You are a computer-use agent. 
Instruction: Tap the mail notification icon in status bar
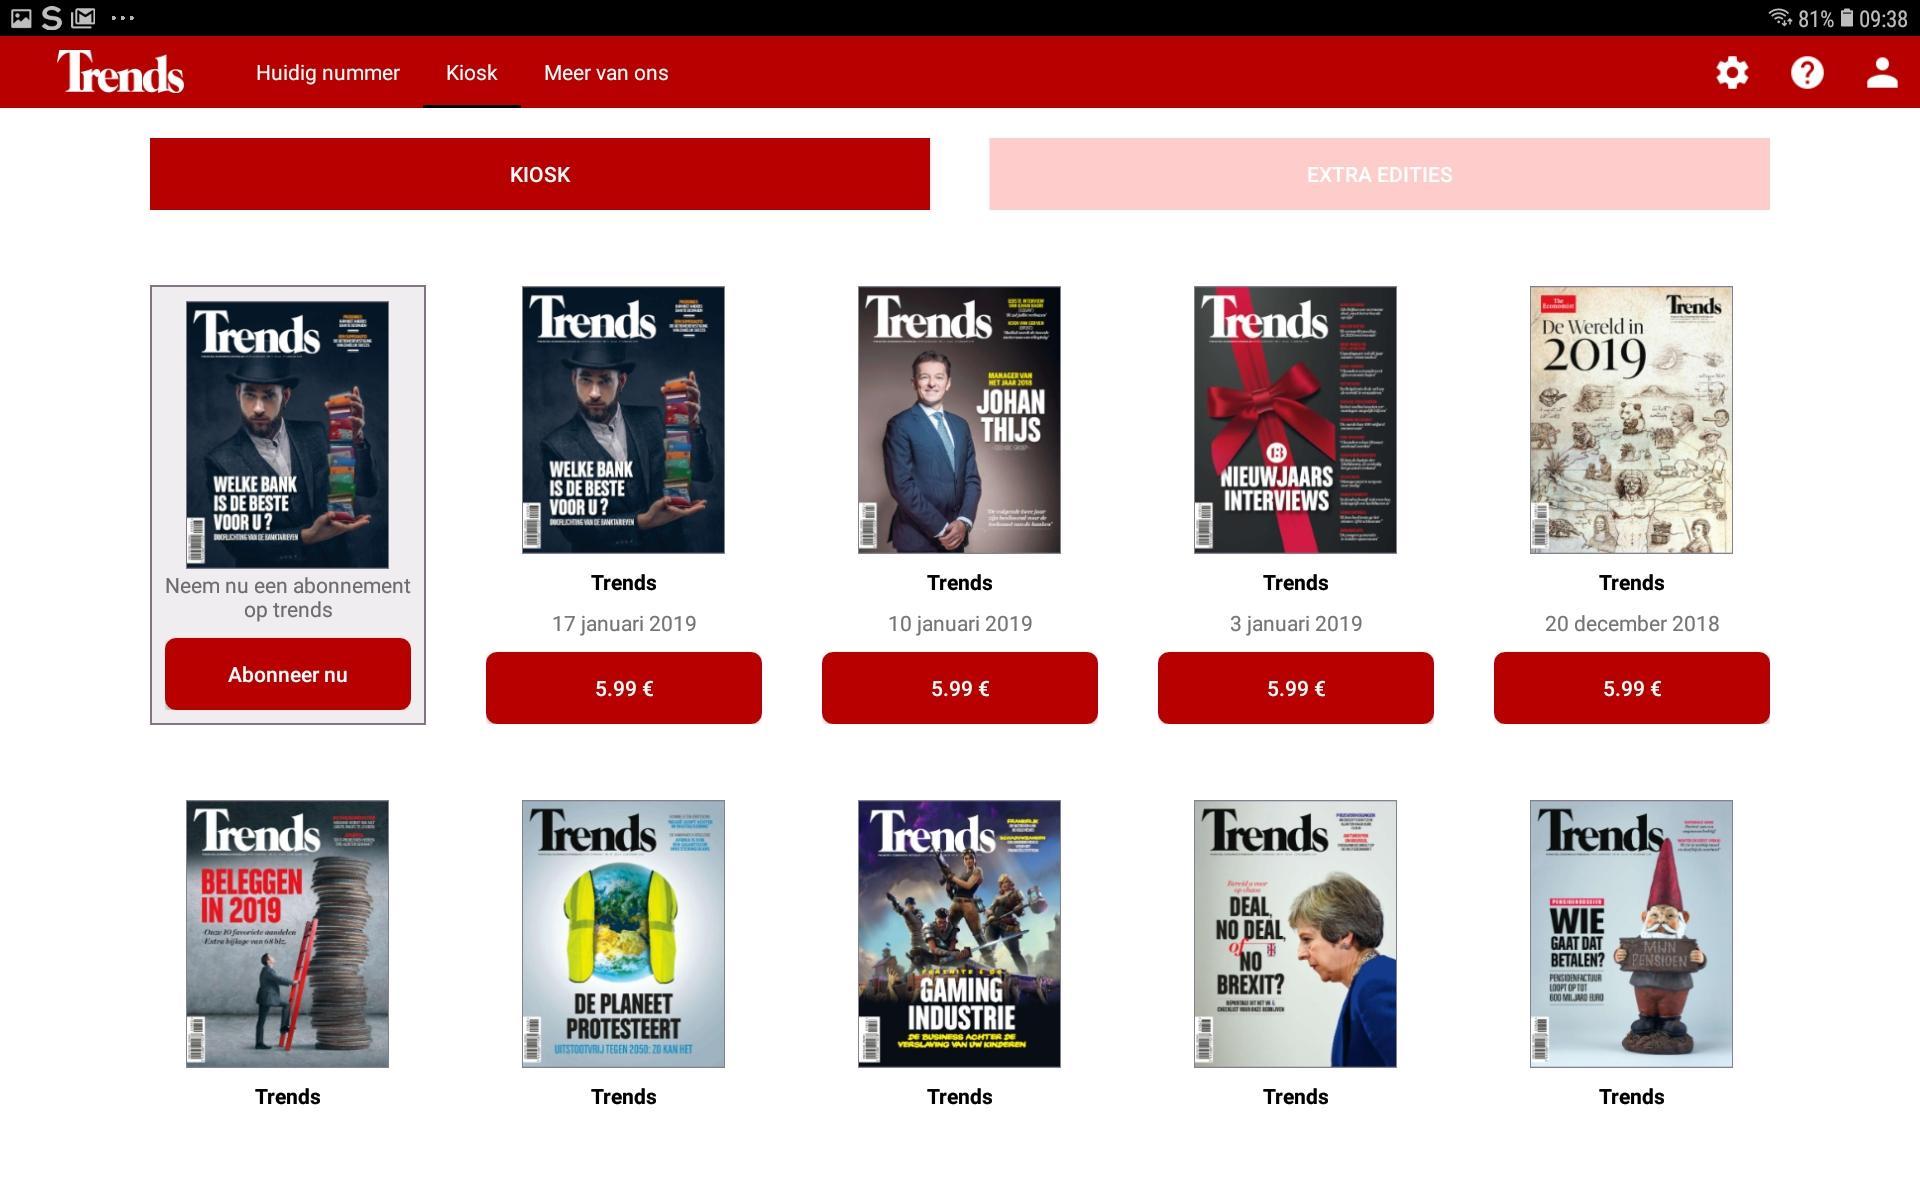point(84,18)
